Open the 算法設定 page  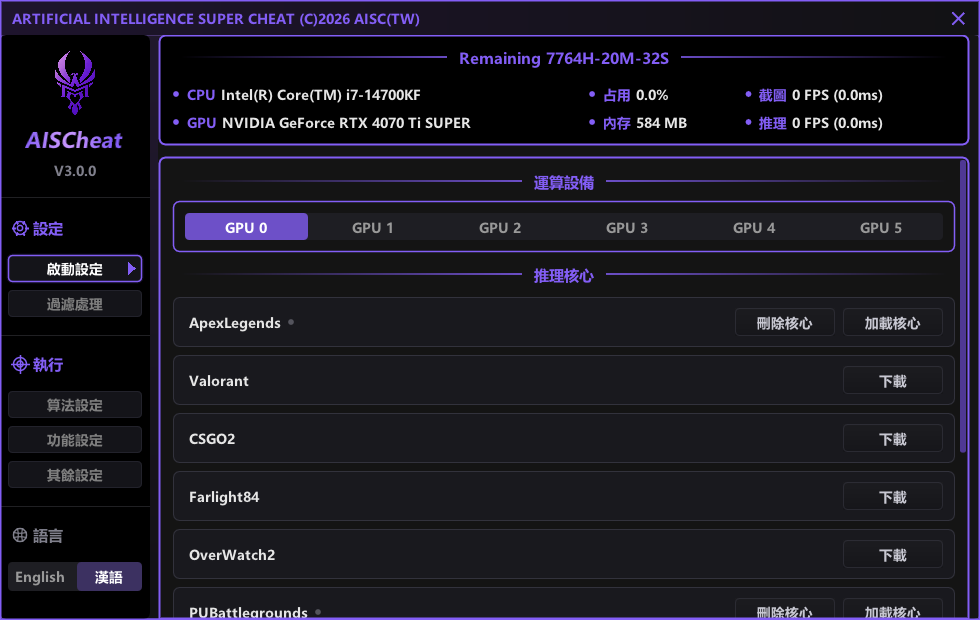75,405
